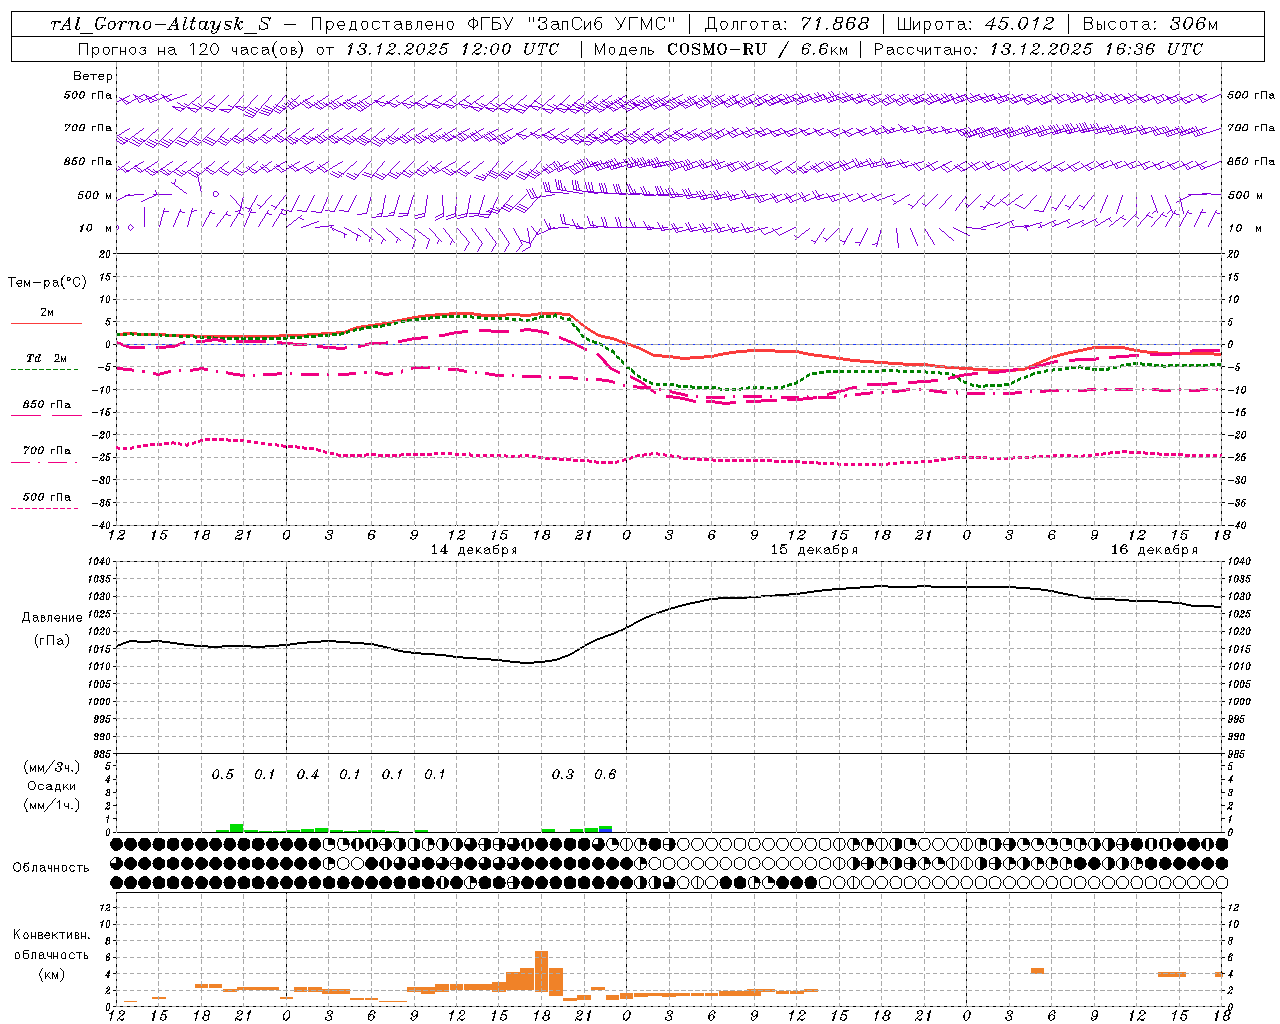Click the tallest green precipitation bar
The width and height of the screenshot is (1280, 1024).
(x=237, y=828)
